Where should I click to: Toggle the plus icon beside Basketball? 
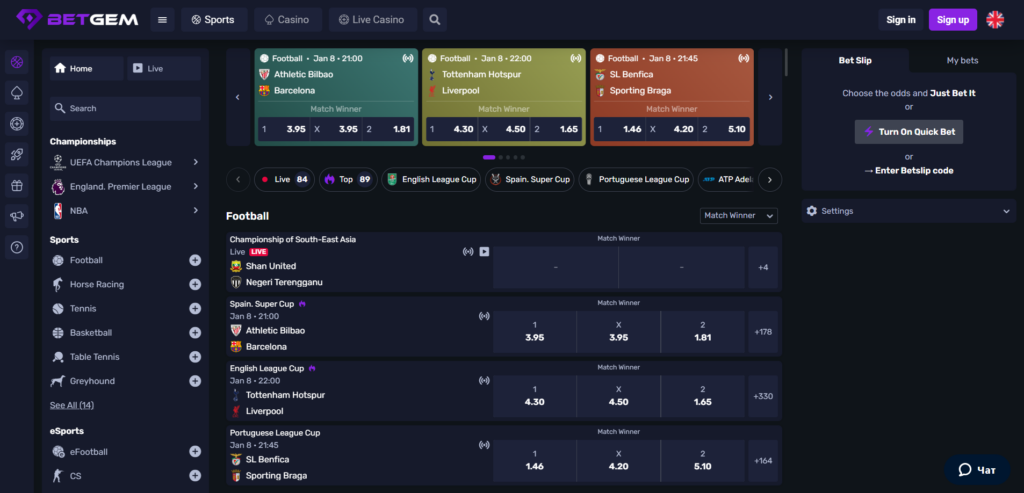[x=195, y=333]
